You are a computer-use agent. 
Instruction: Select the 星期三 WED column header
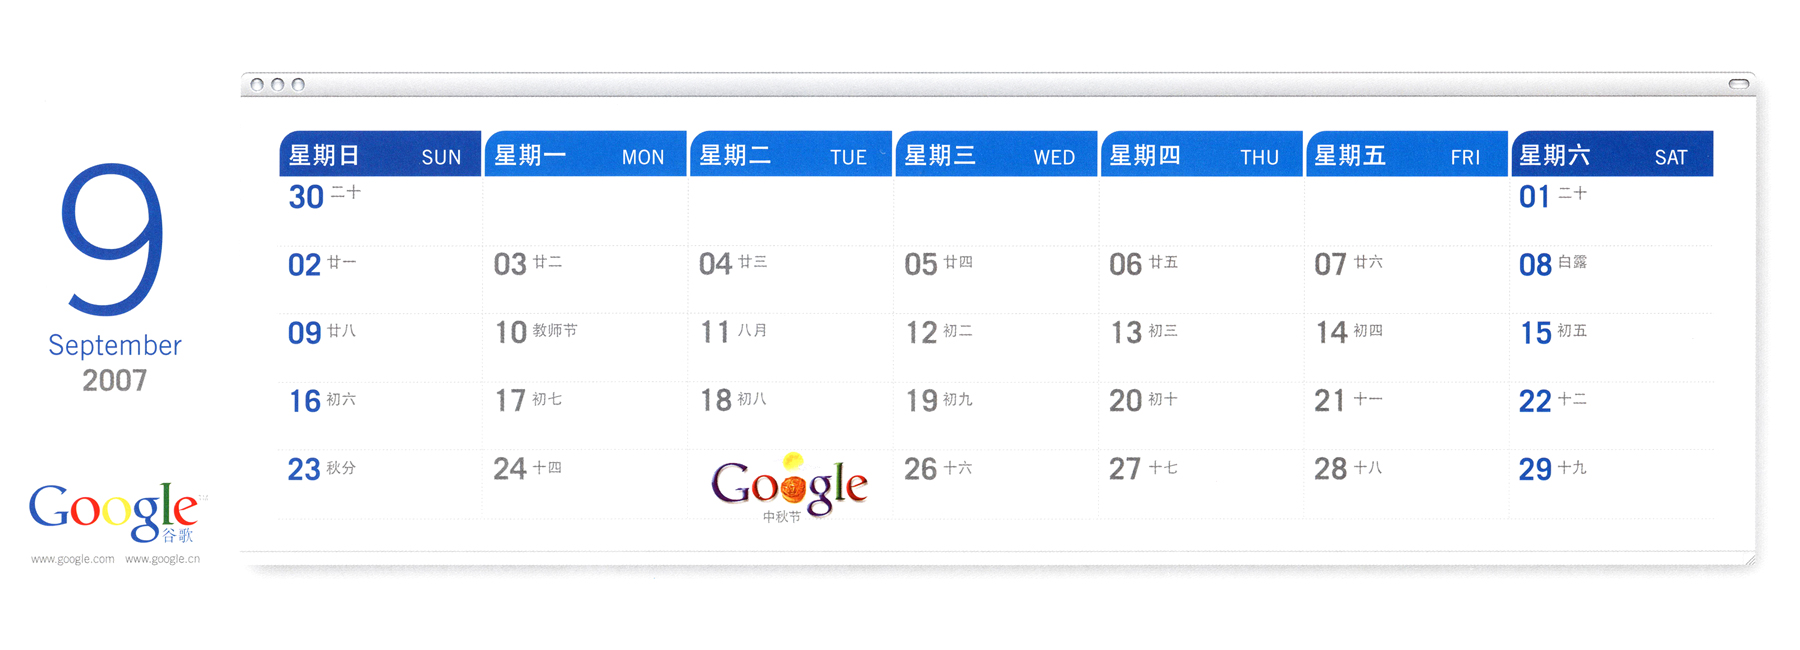pos(996,154)
